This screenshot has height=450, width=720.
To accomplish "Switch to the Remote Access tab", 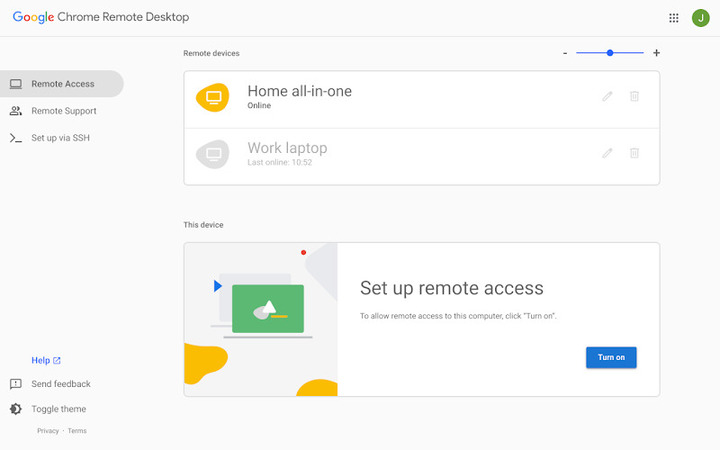I will click(x=62, y=84).
